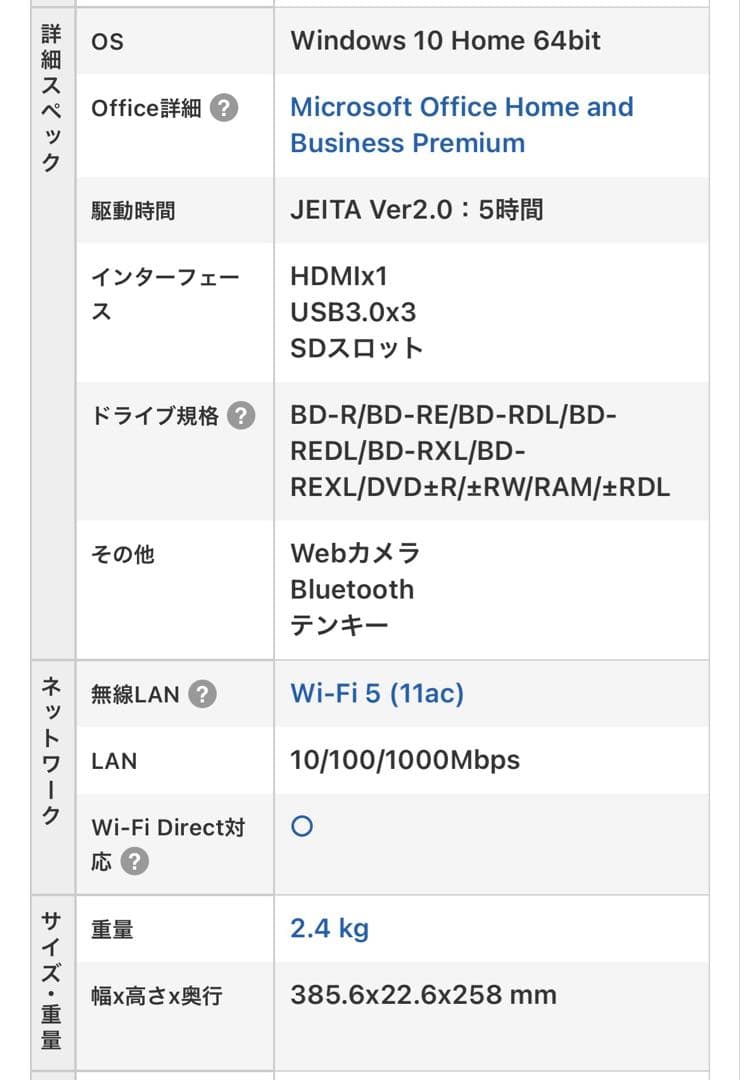Click the LAN speed value 10/100/1000Mbps

(x=404, y=760)
